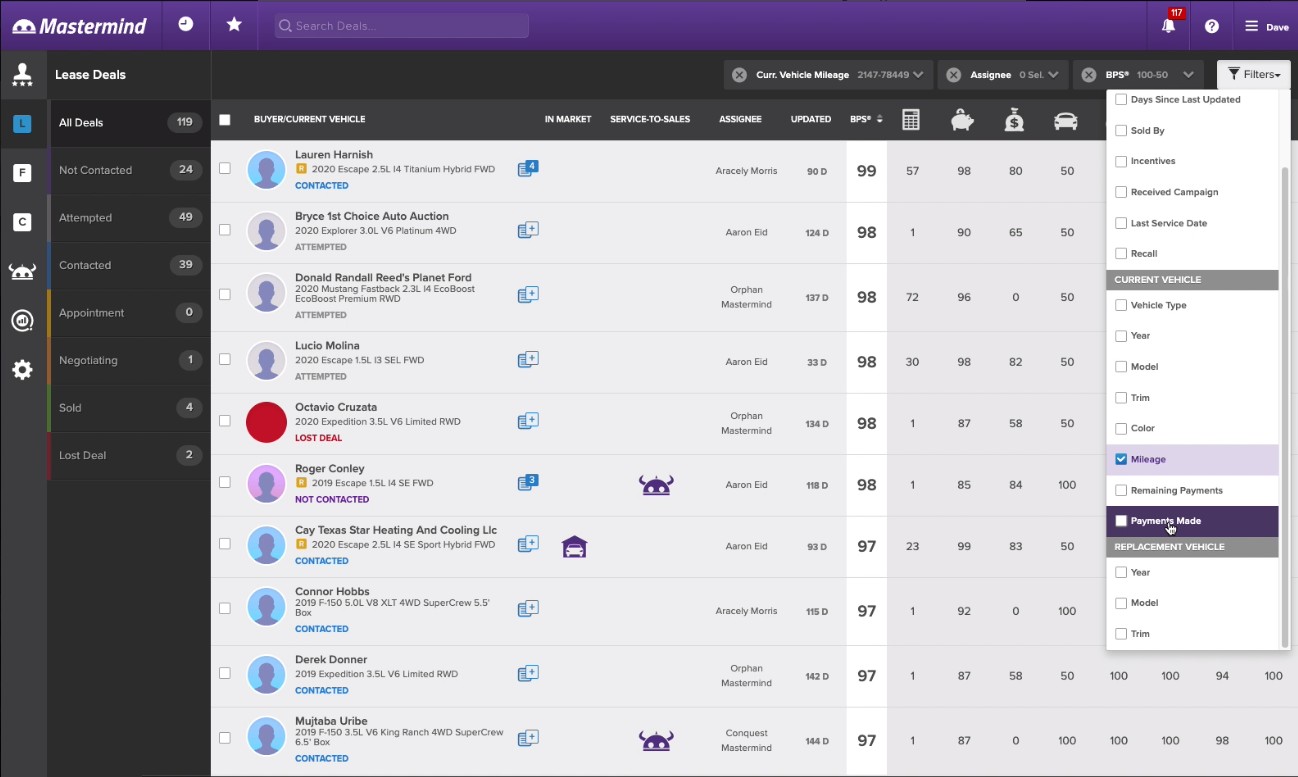Remove the BPS filter chip
Image resolution: width=1298 pixels, height=777 pixels.
[x=1089, y=75]
